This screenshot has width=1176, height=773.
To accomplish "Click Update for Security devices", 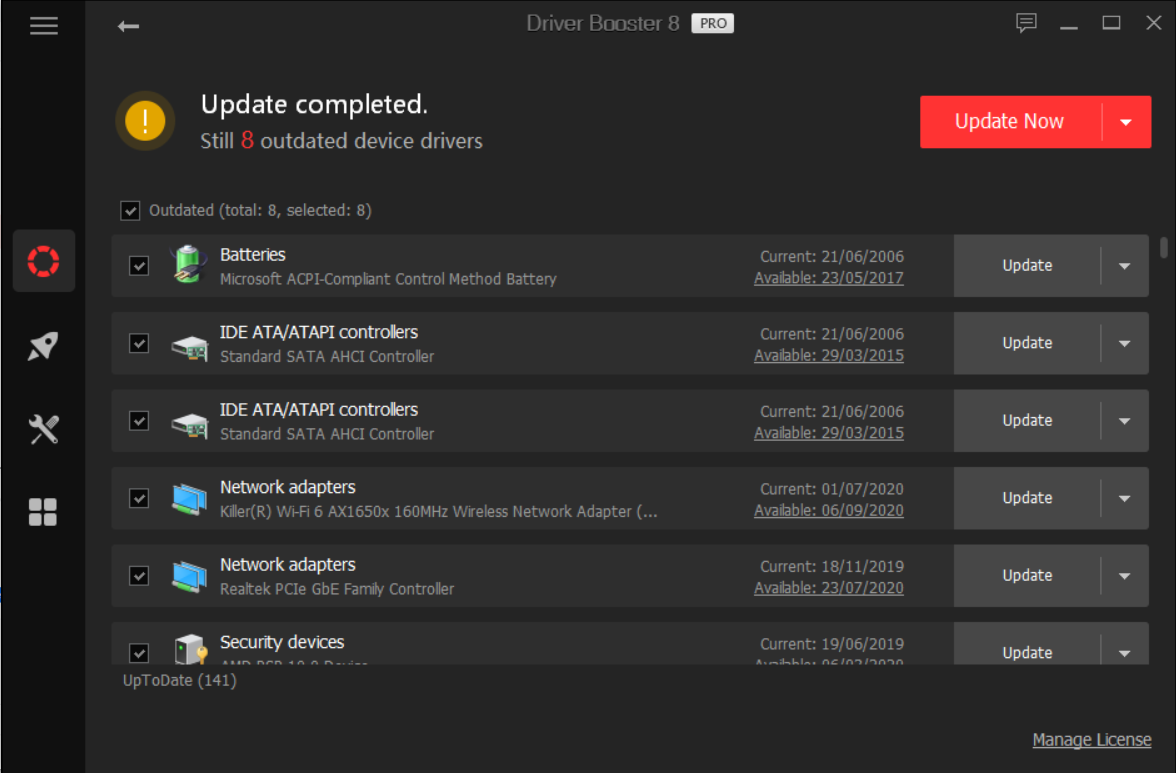I will click(1027, 651).
